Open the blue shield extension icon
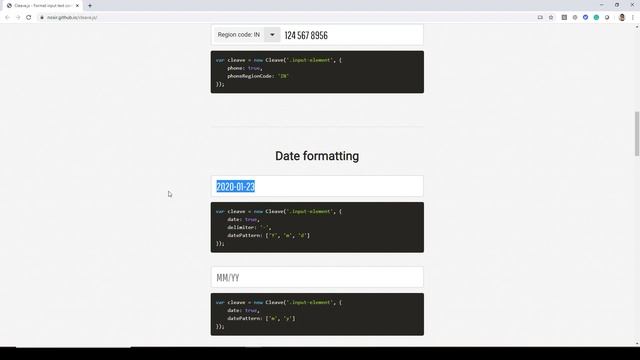The image size is (640, 360). tap(585, 18)
